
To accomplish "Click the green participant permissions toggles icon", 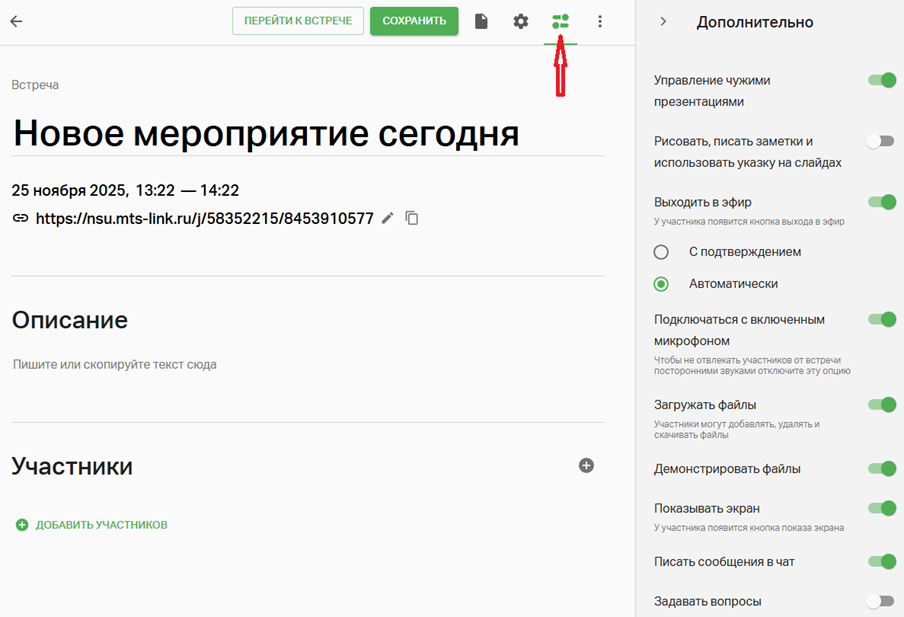I will coord(560,21).
